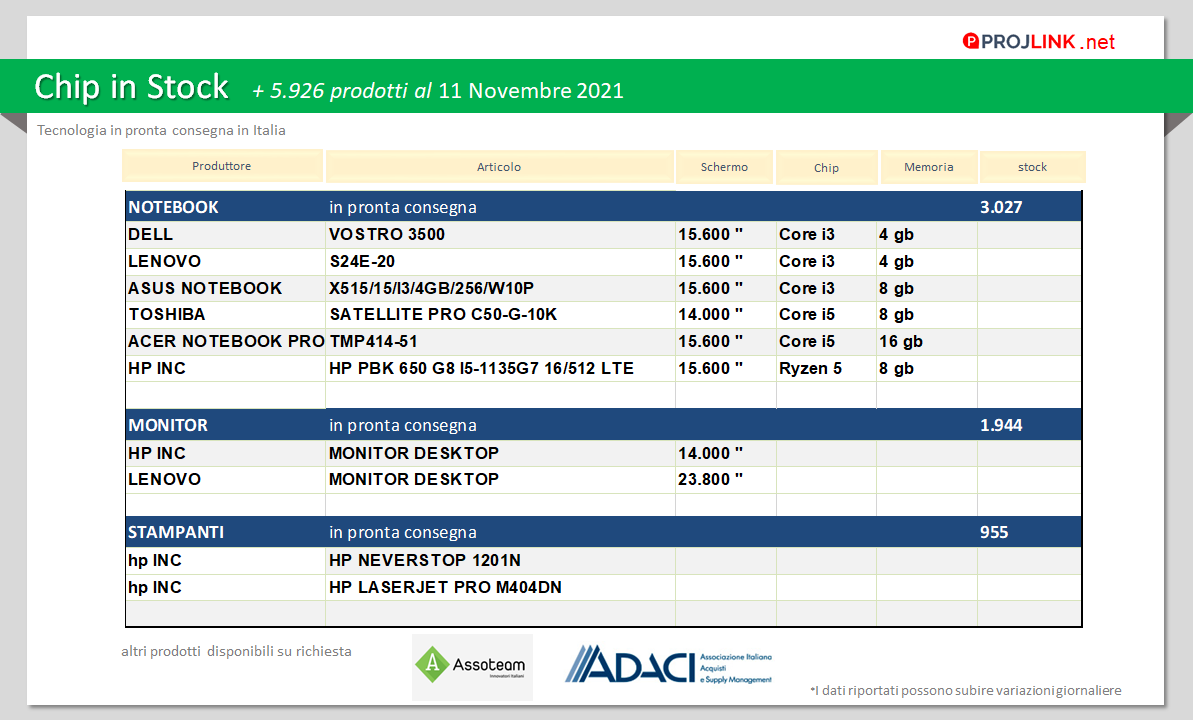This screenshot has height=720, width=1193.
Task: Click the Assoteam logo
Action: [x=472, y=667]
